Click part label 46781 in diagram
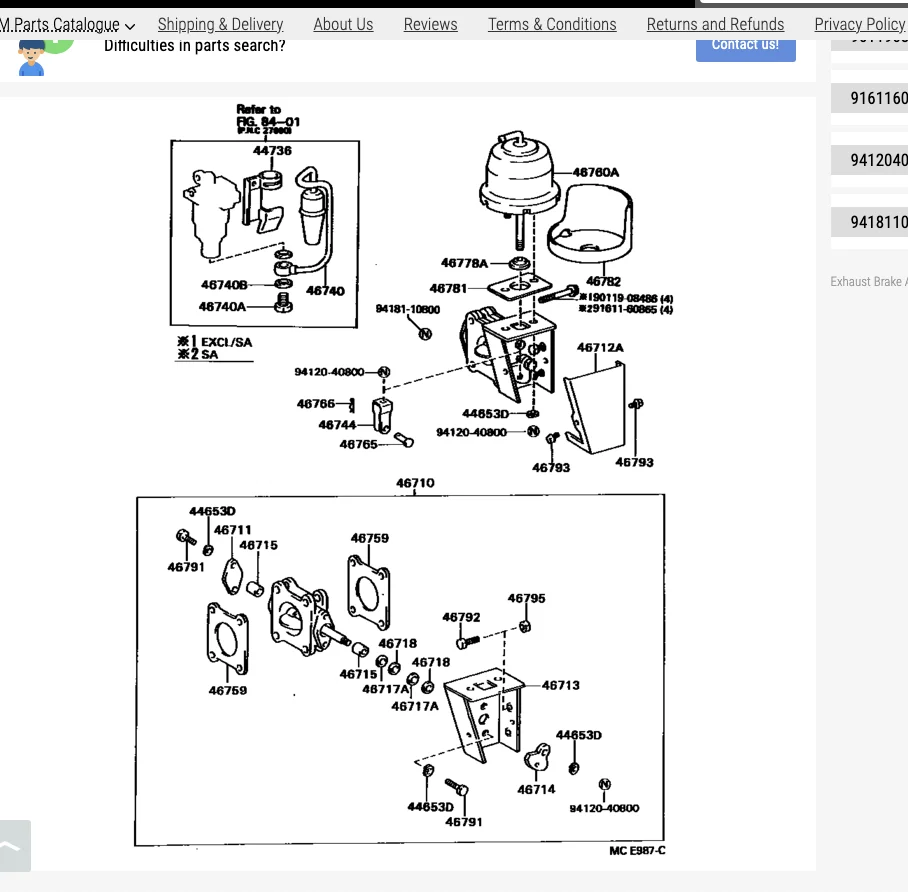This screenshot has height=892, width=908. click(x=448, y=288)
